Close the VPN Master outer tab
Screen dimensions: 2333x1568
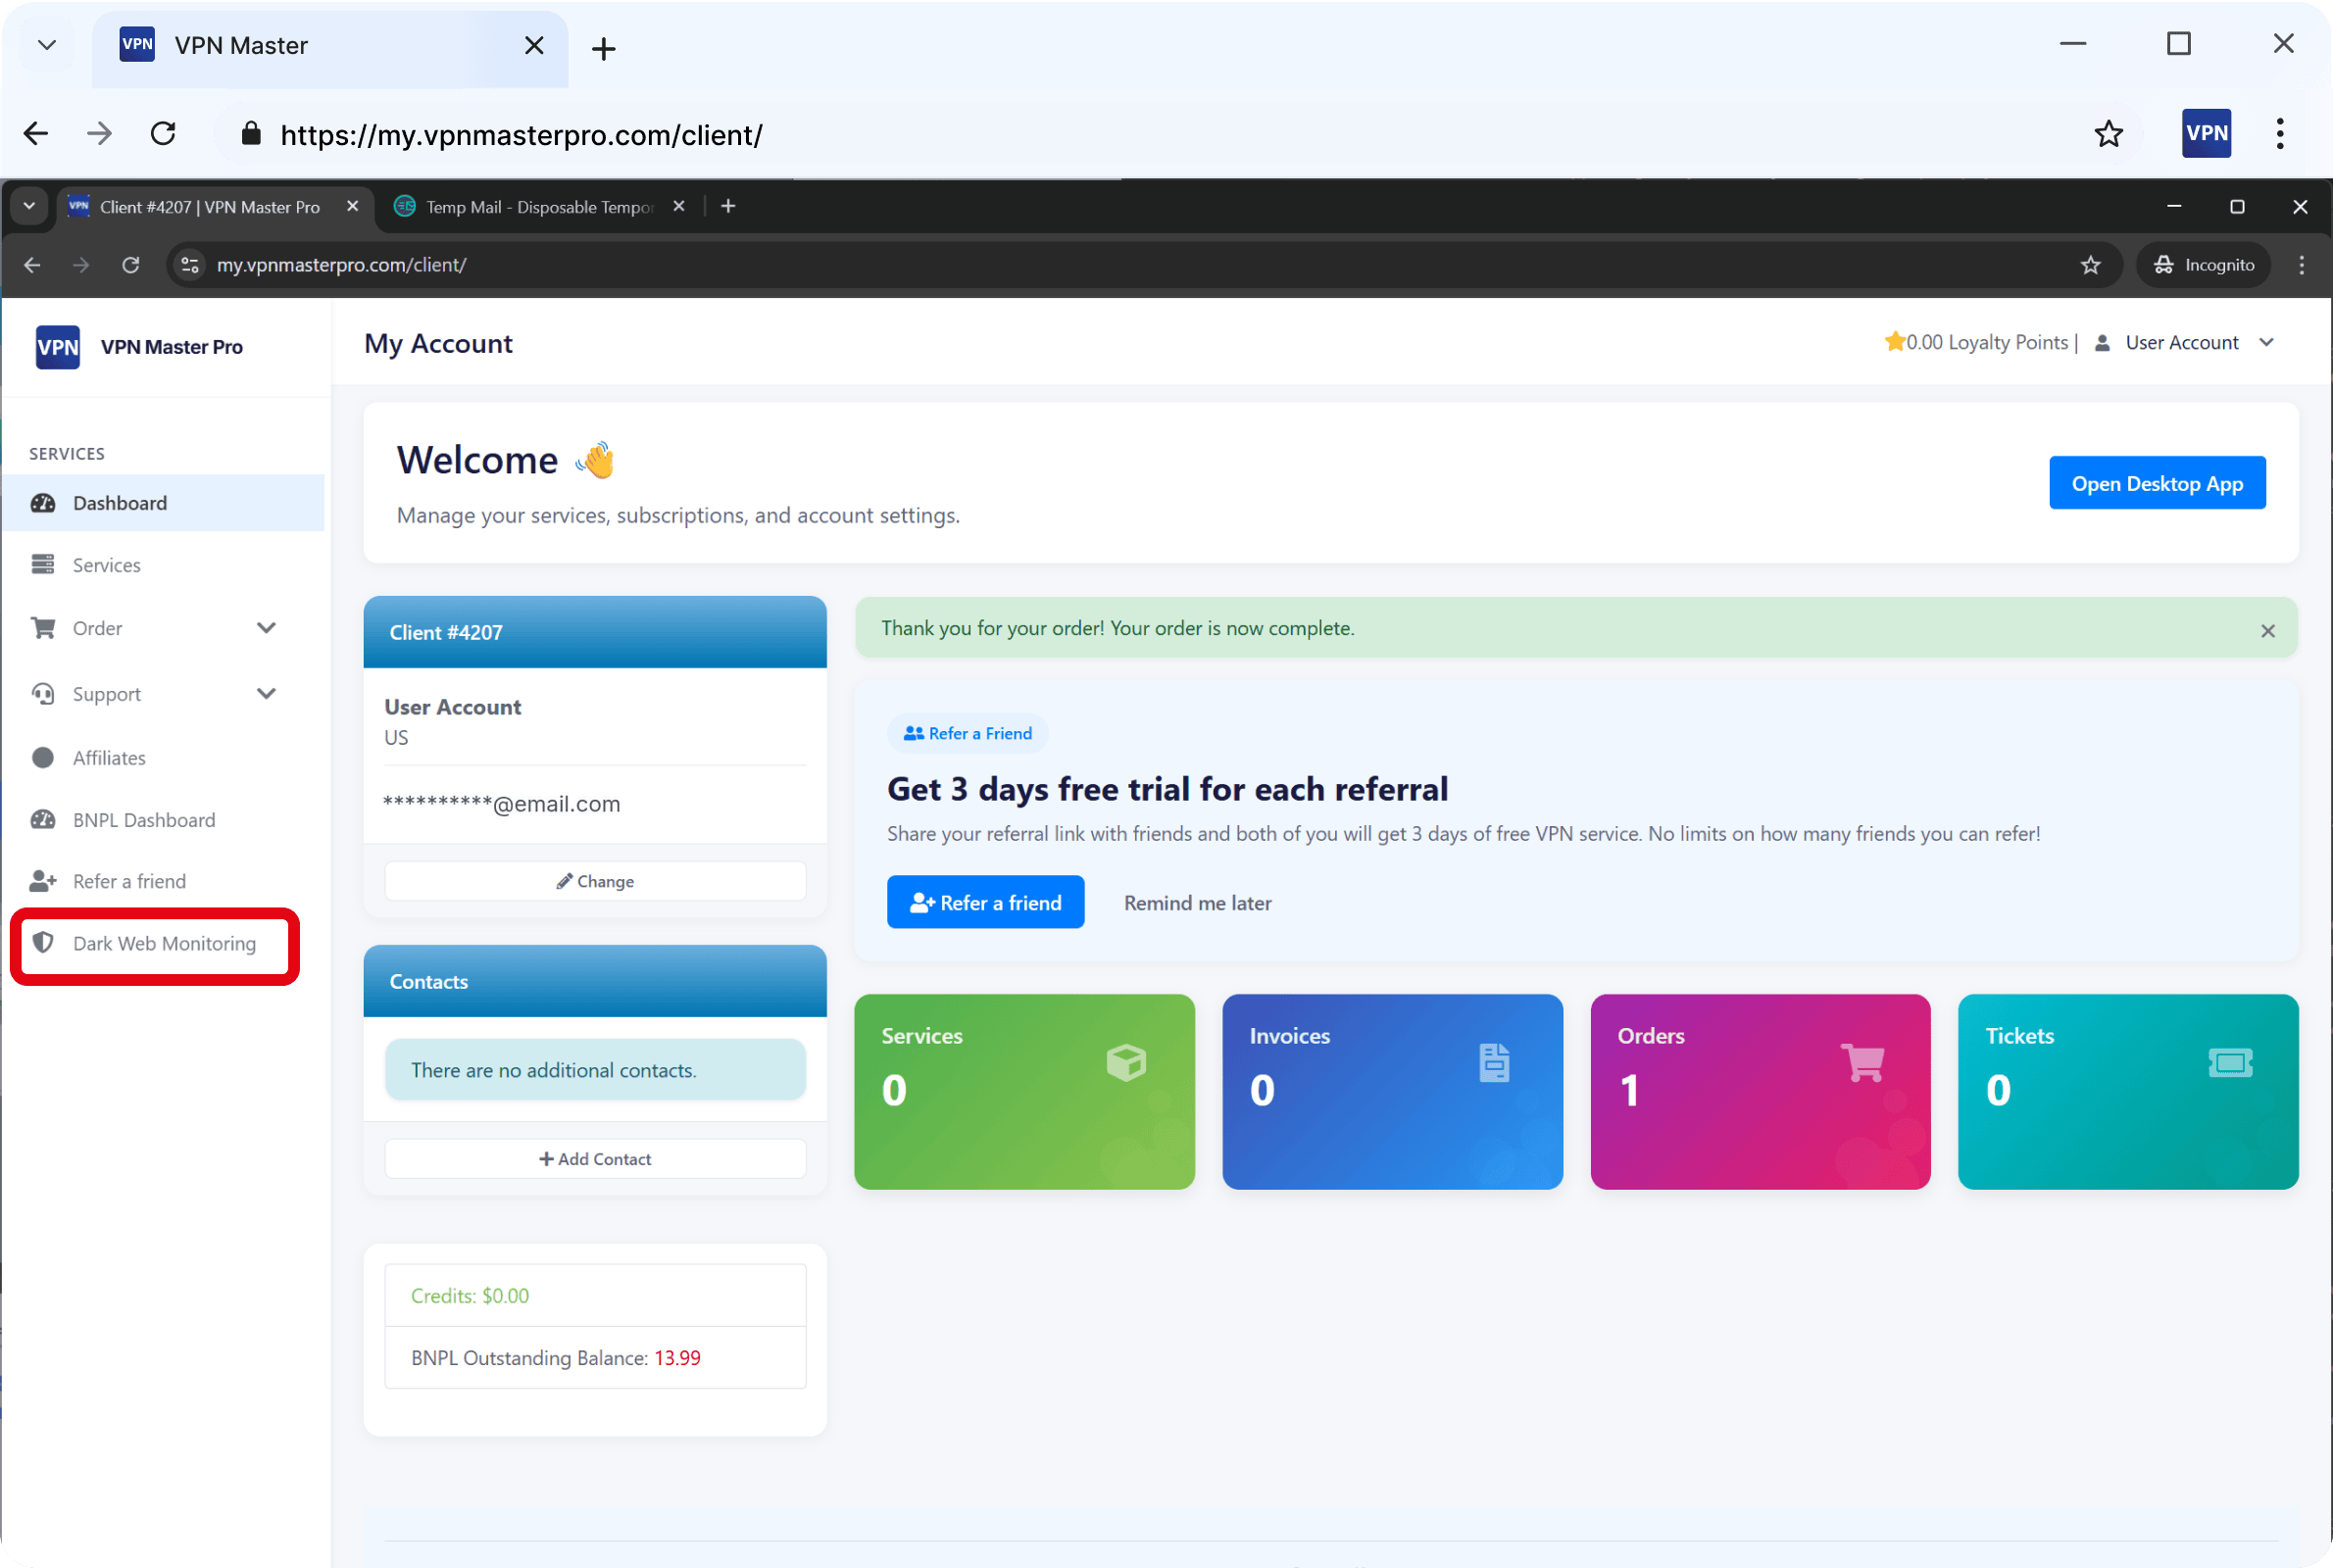point(534,45)
